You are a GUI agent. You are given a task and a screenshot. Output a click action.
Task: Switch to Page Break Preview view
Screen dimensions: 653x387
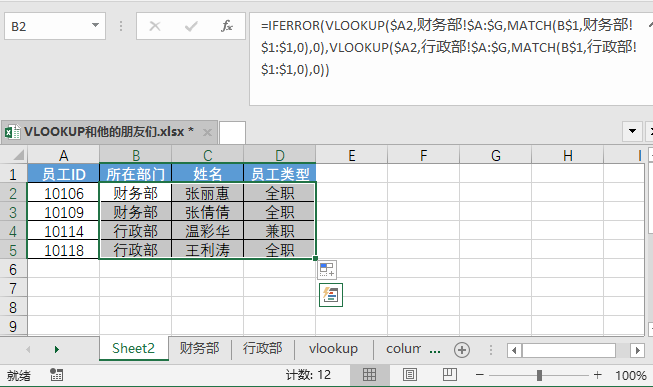point(449,375)
